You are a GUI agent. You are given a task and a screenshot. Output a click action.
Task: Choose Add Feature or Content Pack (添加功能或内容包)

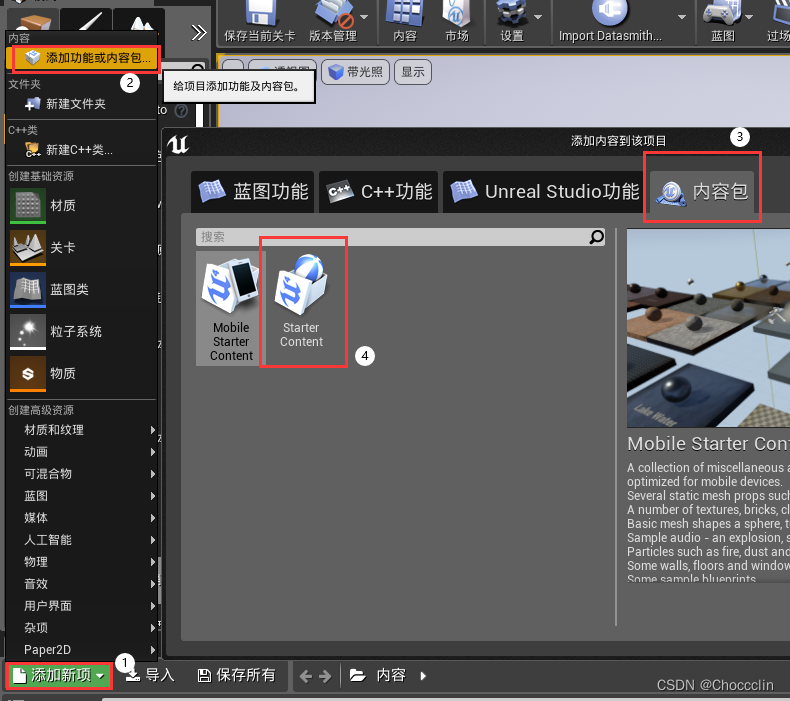[83, 58]
